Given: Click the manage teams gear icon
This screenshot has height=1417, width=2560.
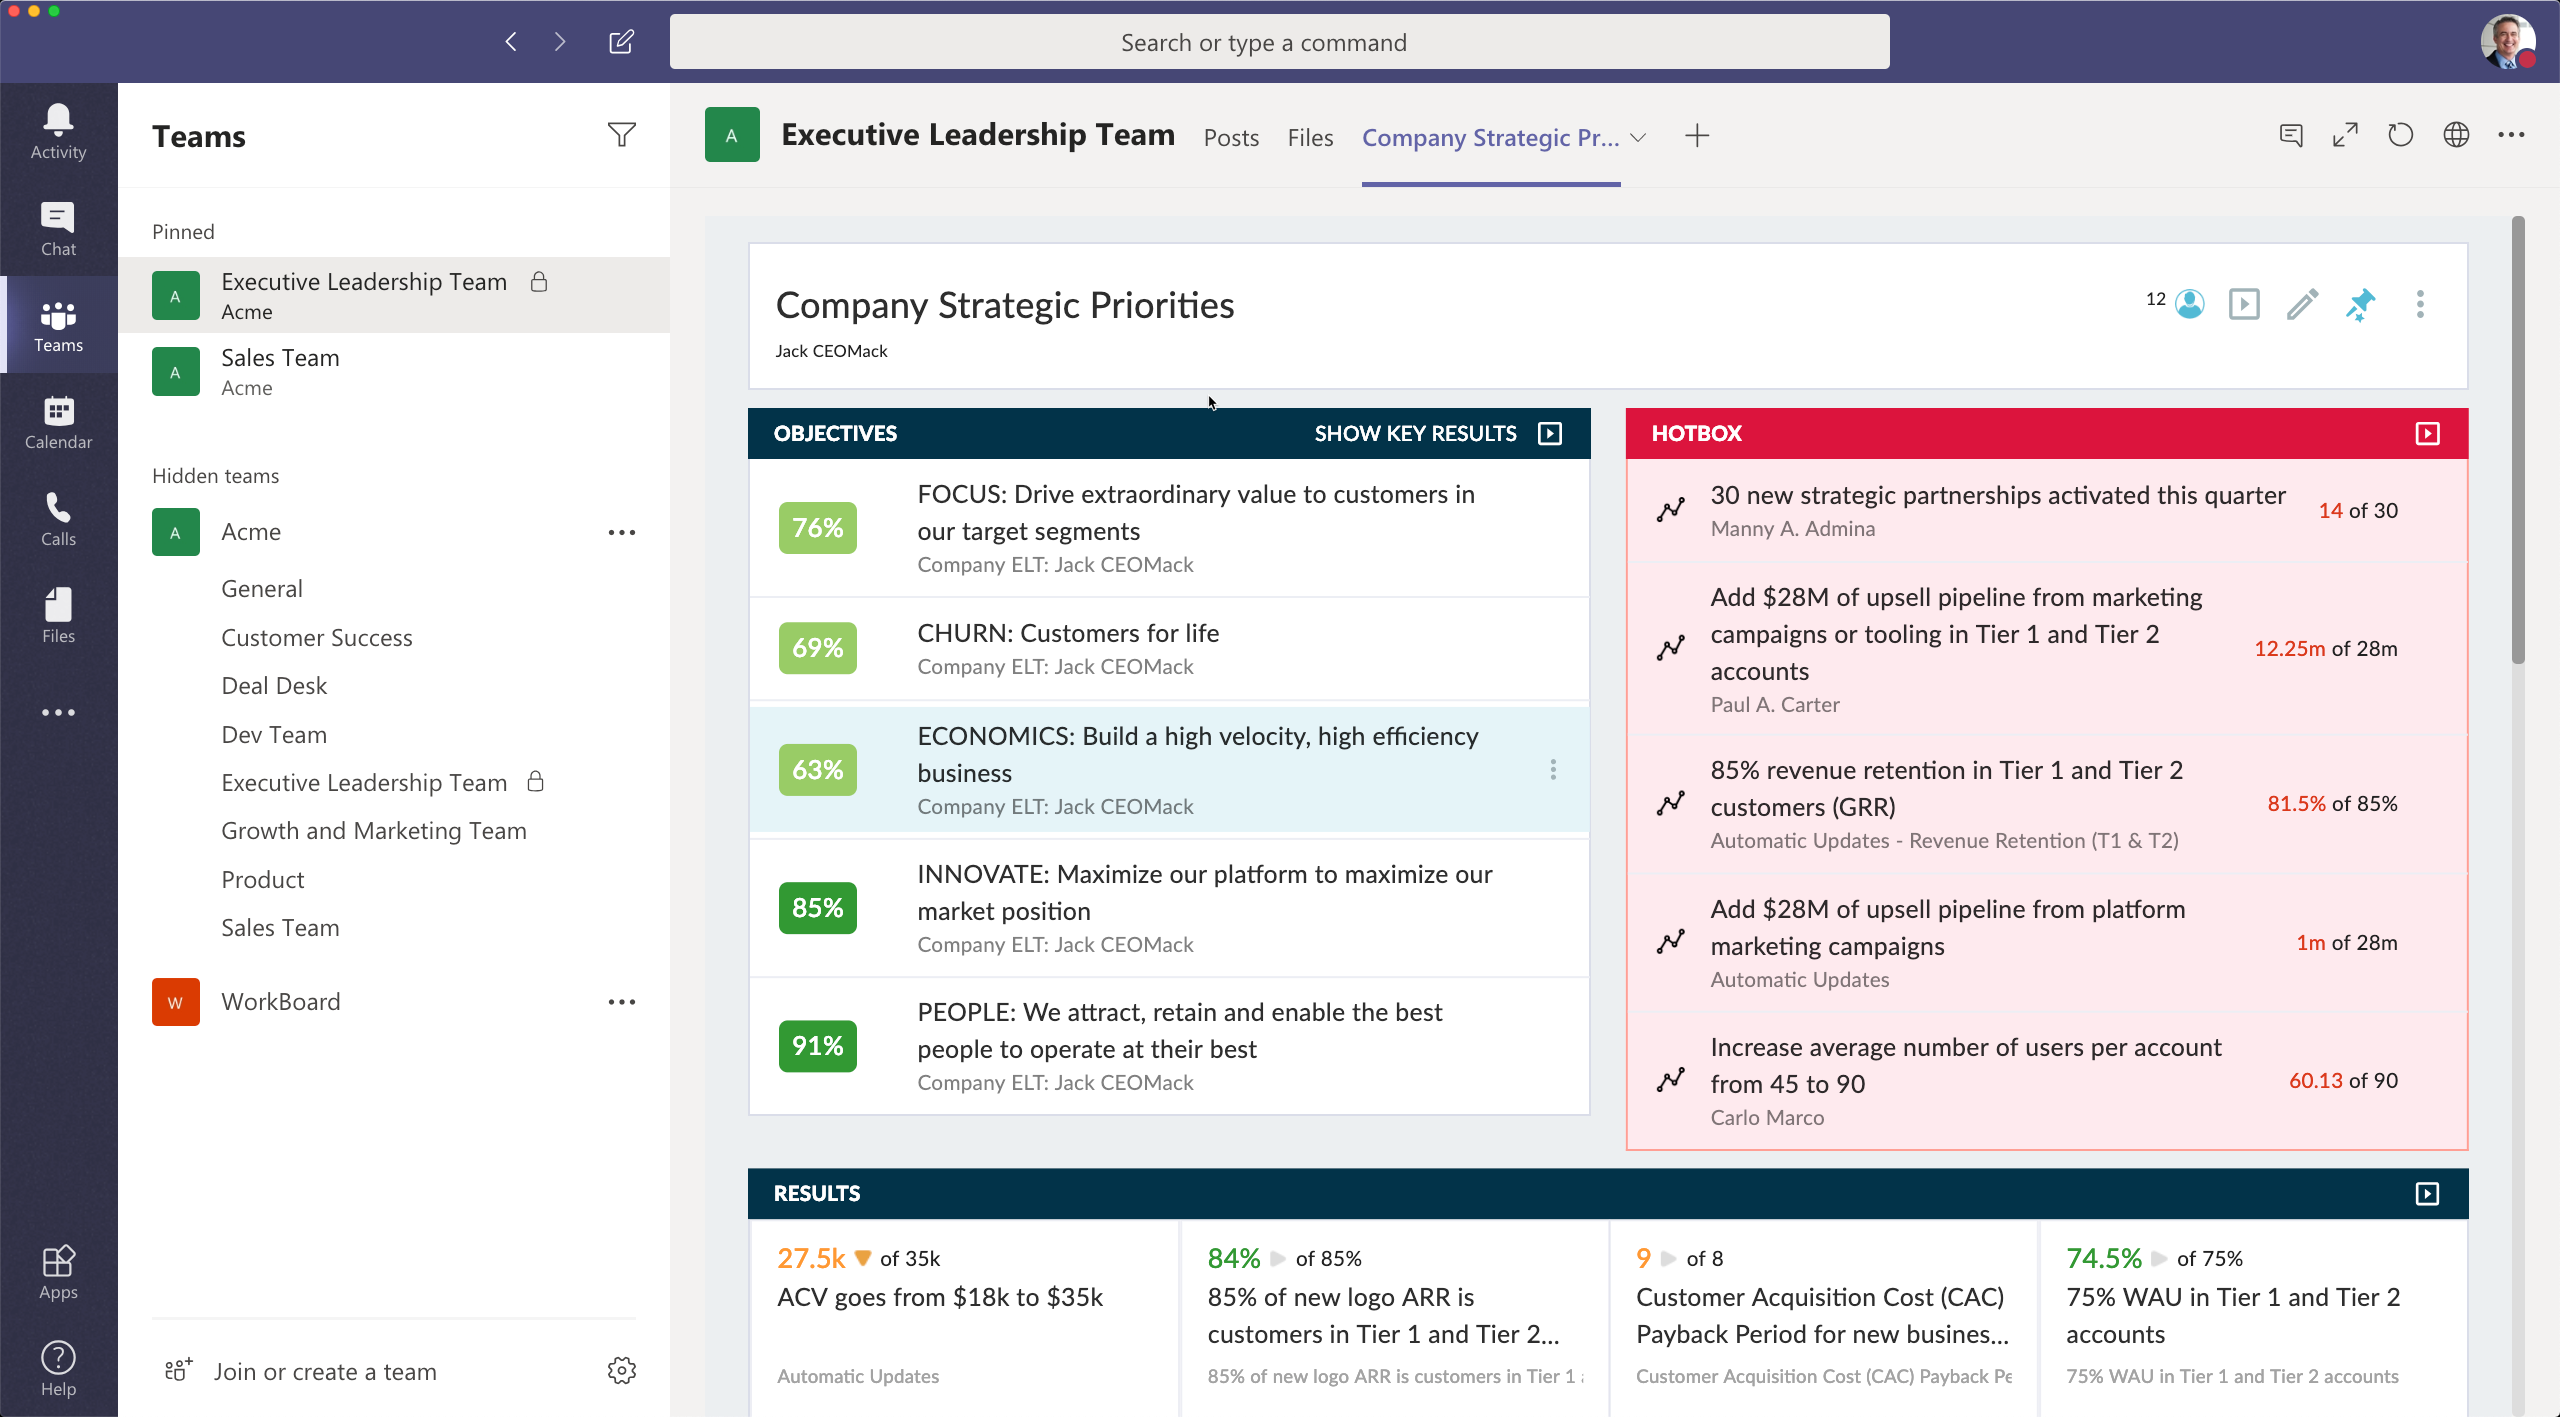Looking at the screenshot, I should (621, 1370).
